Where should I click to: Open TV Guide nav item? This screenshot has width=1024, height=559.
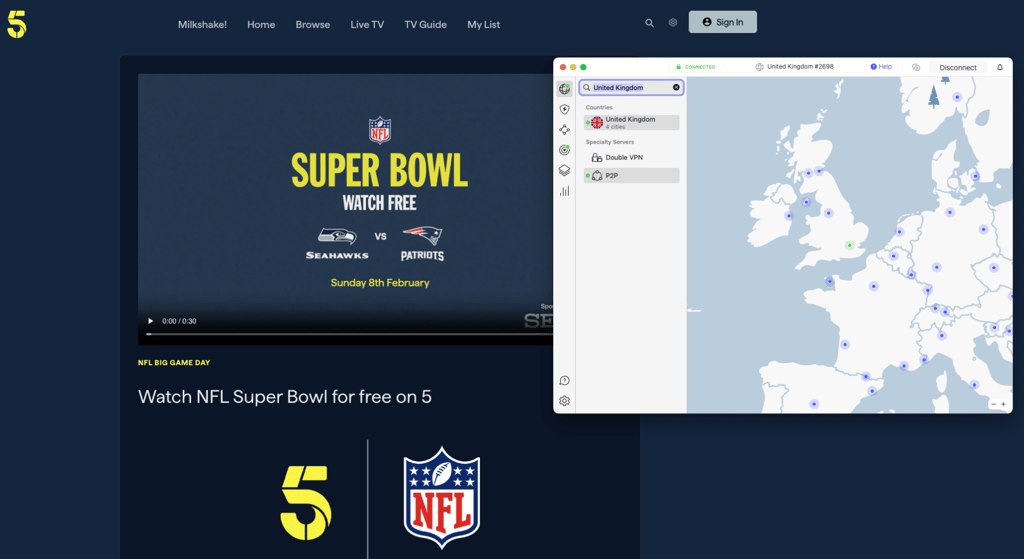(x=425, y=25)
